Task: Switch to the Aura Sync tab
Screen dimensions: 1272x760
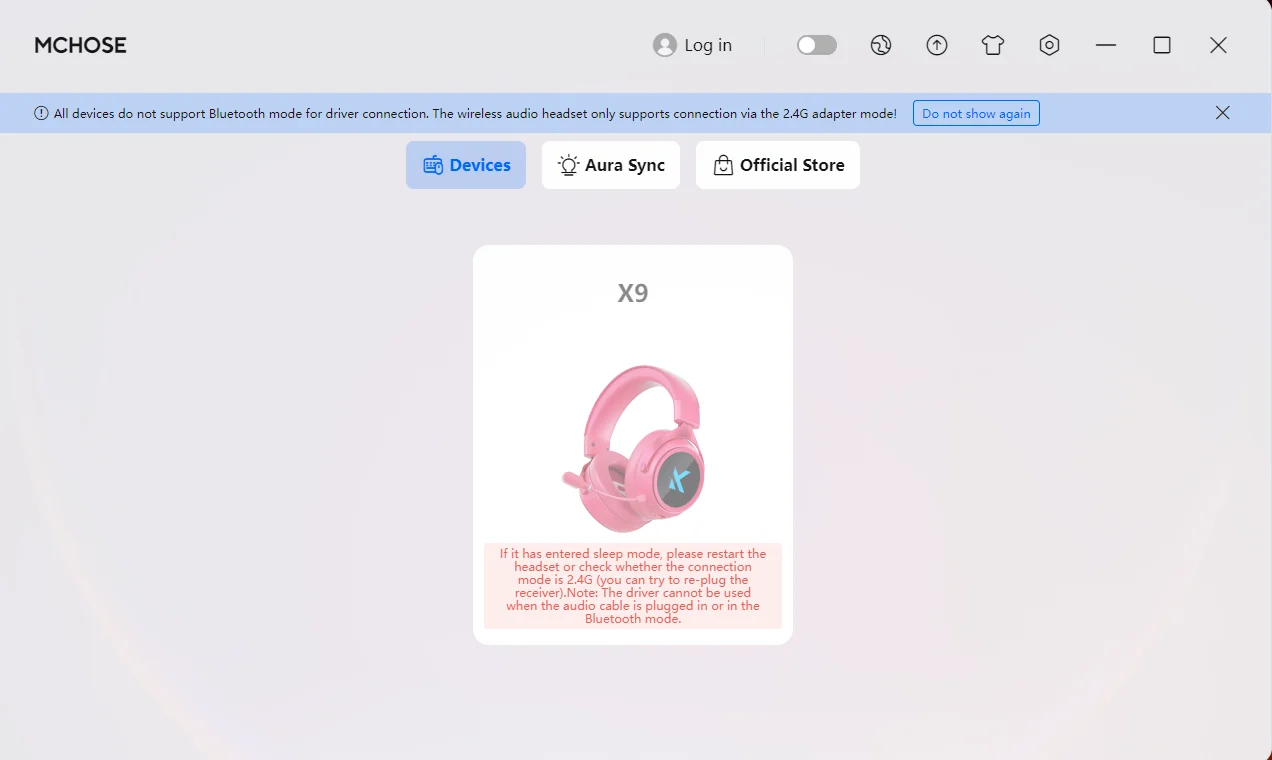Action: click(611, 165)
